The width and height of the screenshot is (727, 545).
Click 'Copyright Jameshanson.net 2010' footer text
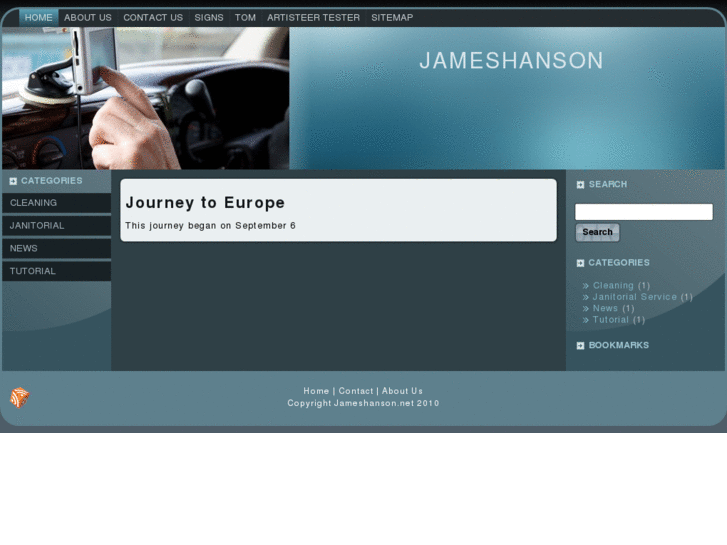click(x=363, y=404)
